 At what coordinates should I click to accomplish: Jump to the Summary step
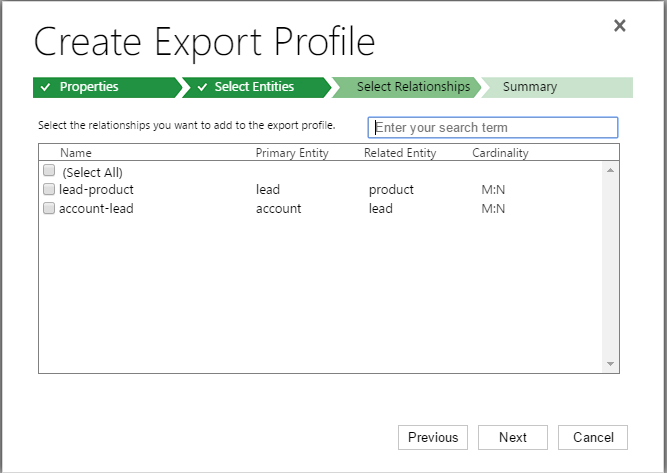click(x=530, y=87)
